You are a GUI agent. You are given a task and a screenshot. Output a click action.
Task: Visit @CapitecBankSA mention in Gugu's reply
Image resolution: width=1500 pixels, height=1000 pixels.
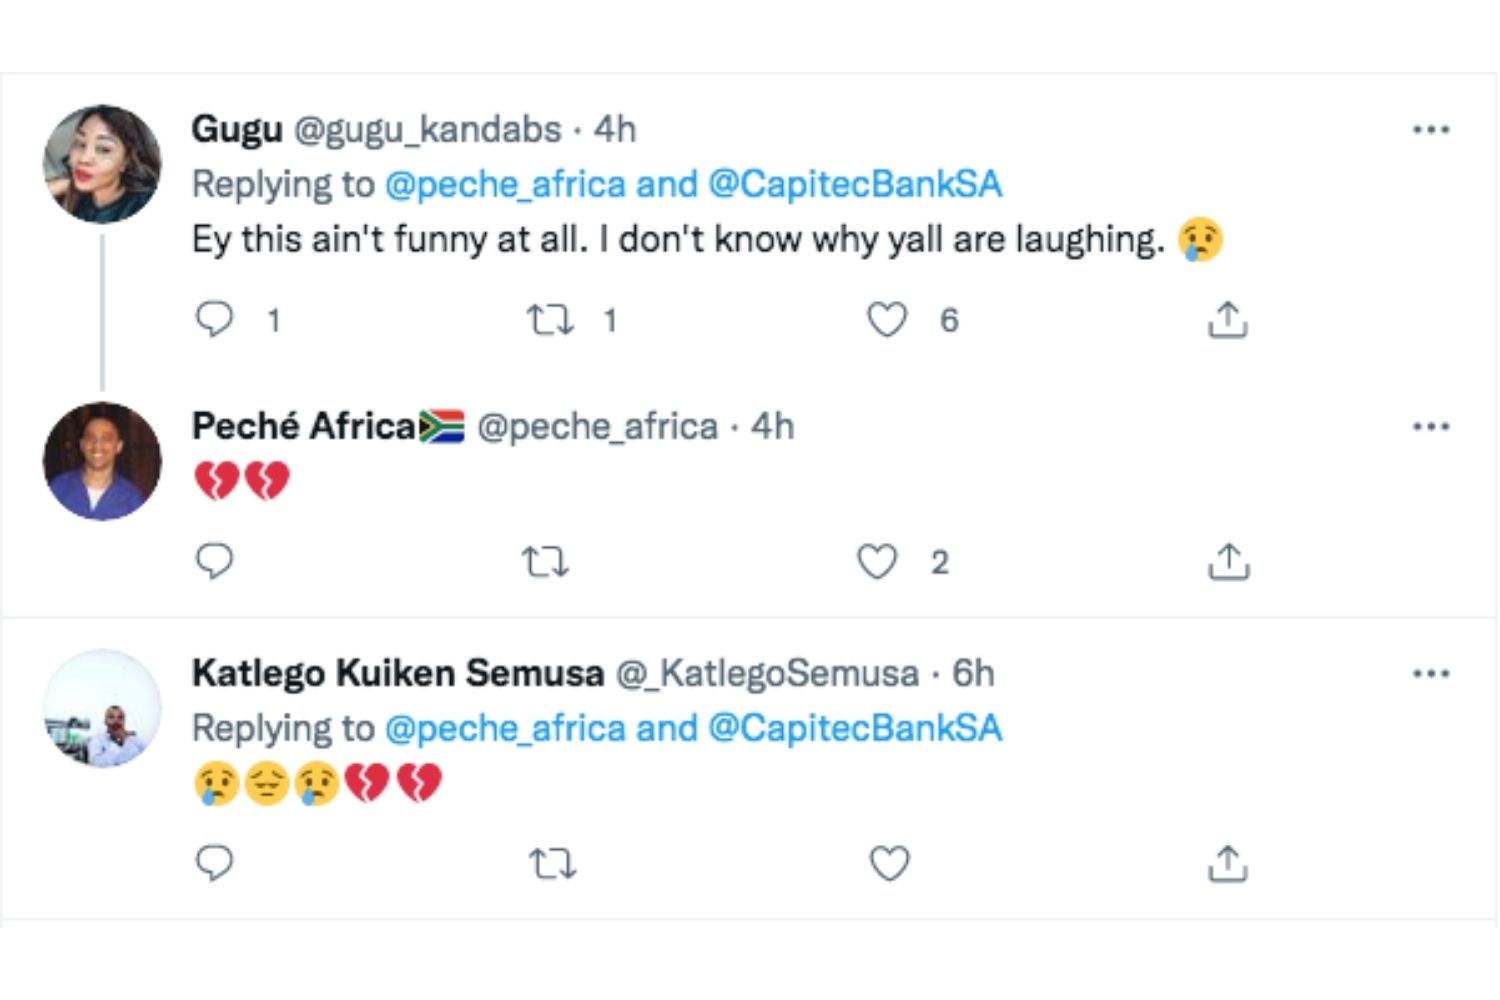click(855, 184)
